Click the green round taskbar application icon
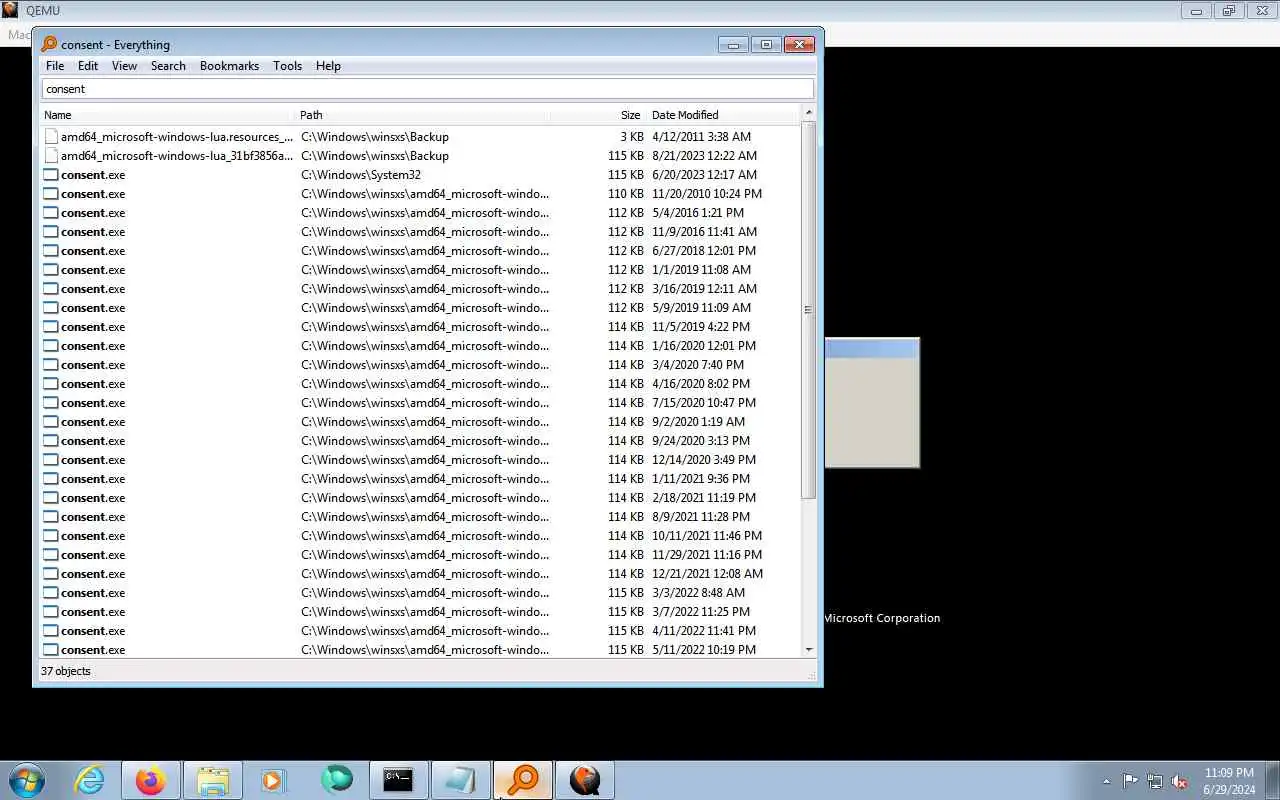Image resolution: width=1280 pixels, height=800 pixels. click(x=337, y=780)
